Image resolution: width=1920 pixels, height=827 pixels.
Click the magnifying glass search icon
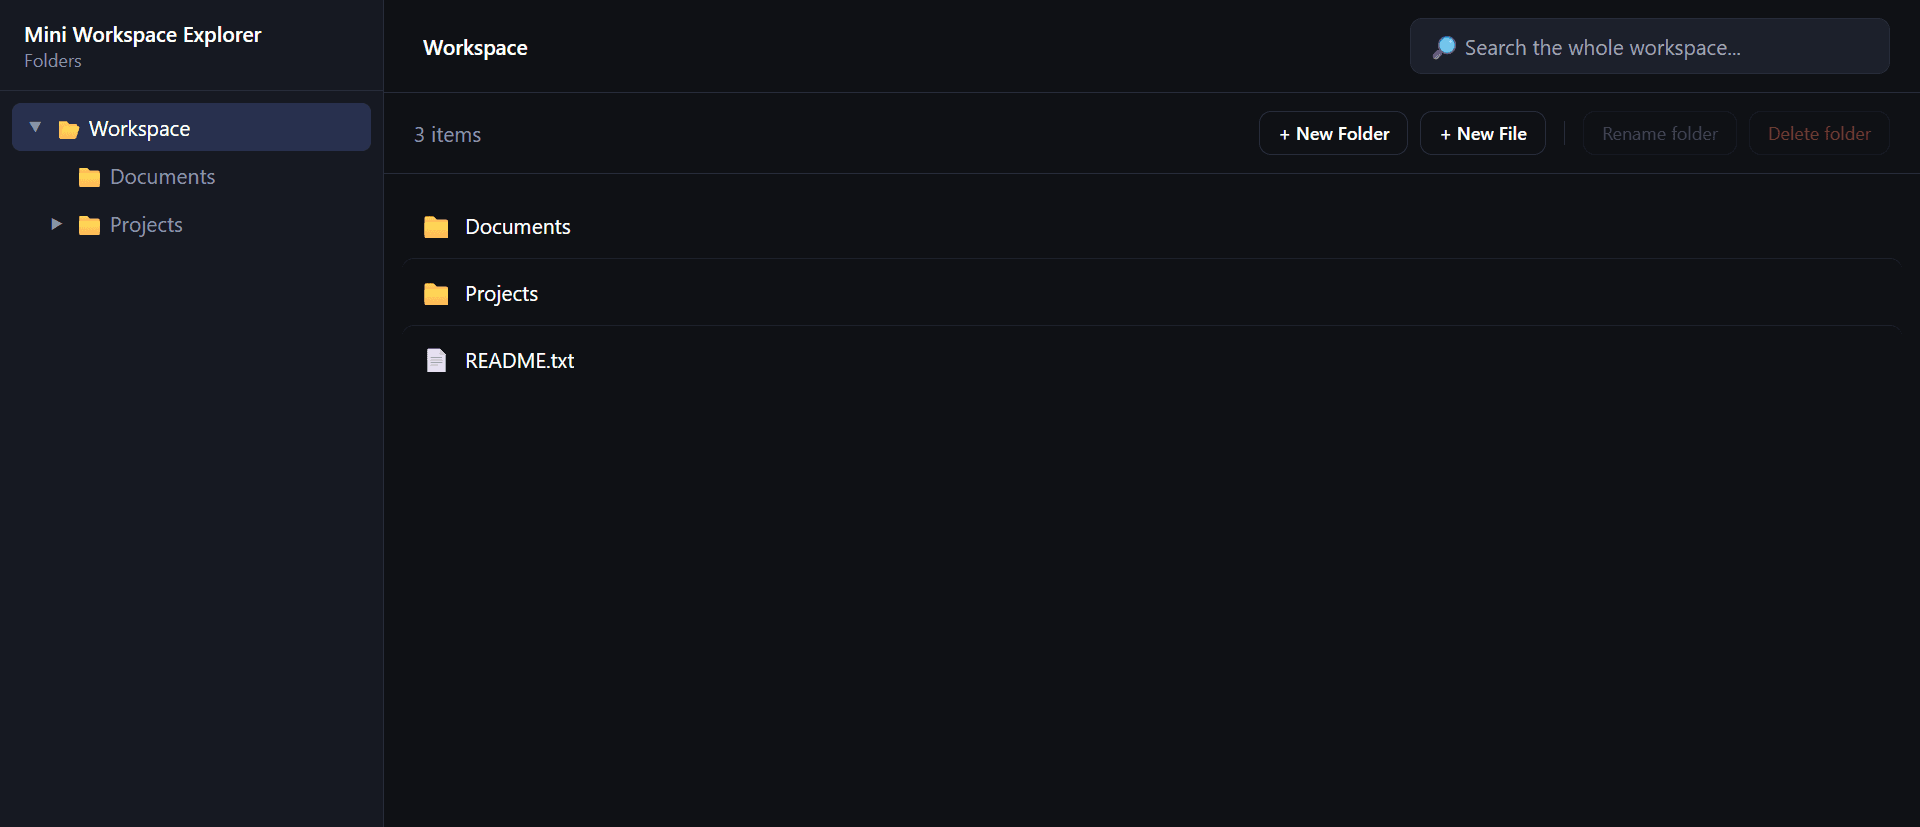tap(1444, 47)
